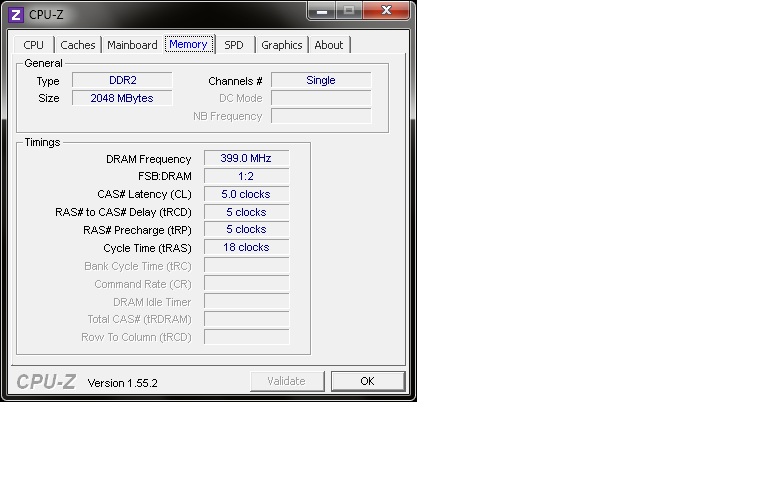Screen dimensions: 768x480
Task: Click the CPU-Z title bar text
Action: tap(46, 15)
